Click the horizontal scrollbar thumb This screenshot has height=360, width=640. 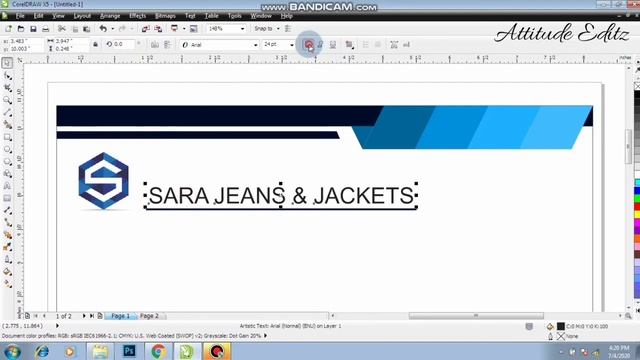[x=476, y=316]
